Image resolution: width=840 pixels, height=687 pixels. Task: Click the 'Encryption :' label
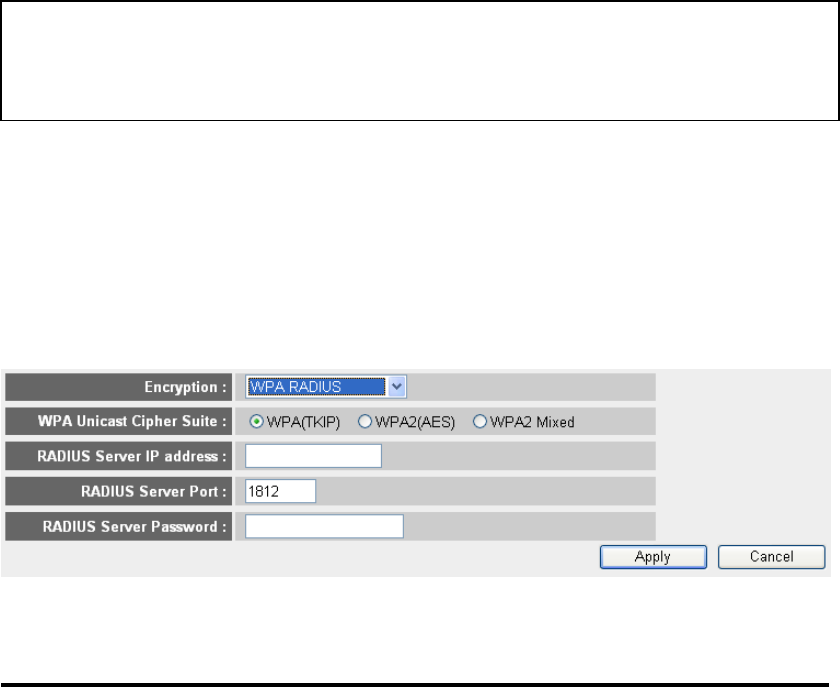[x=185, y=387]
